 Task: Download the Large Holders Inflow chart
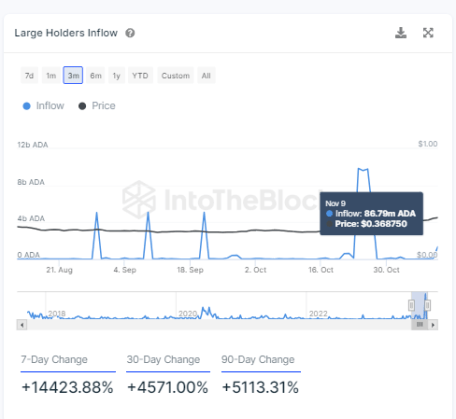(401, 33)
